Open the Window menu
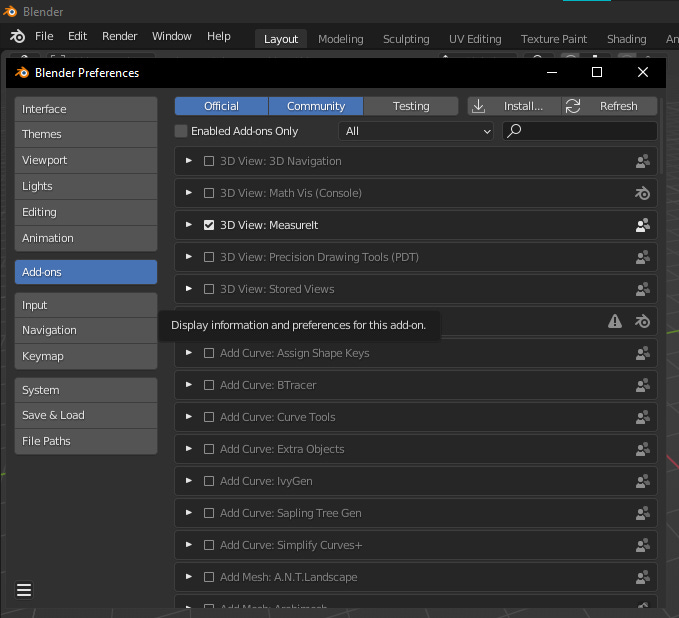Viewport: 679px width, 618px height. 172,36
